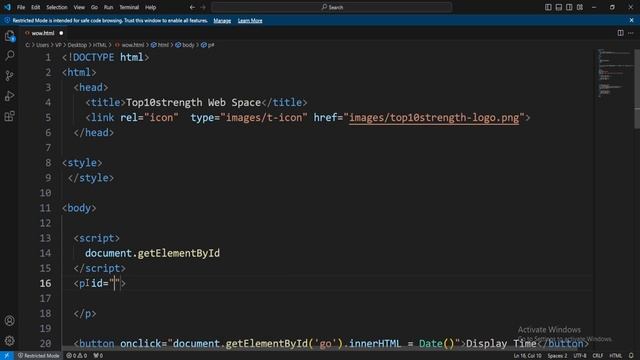Open the View menu
Screen dimensions: 640x360
(79, 7)
